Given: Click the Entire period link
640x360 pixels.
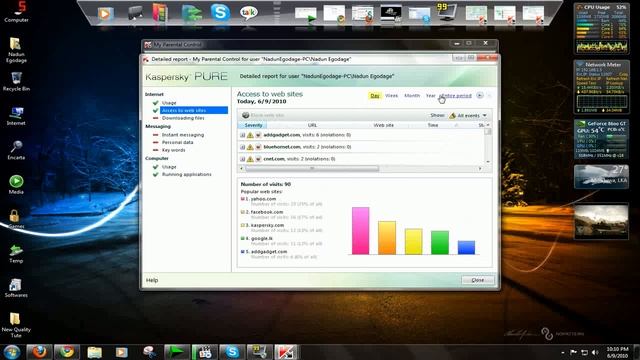Looking at the screenshot, I should point(456,96).
